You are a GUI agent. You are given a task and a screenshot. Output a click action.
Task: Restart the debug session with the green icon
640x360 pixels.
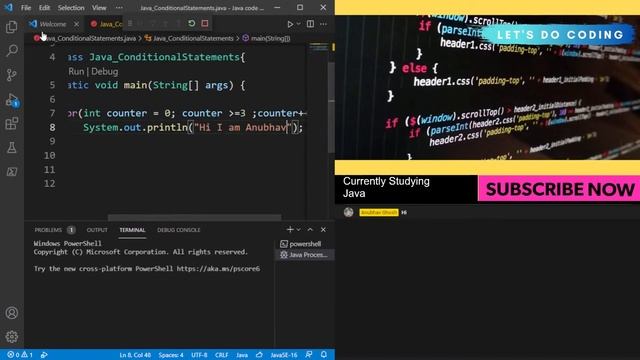click(191, 24)
